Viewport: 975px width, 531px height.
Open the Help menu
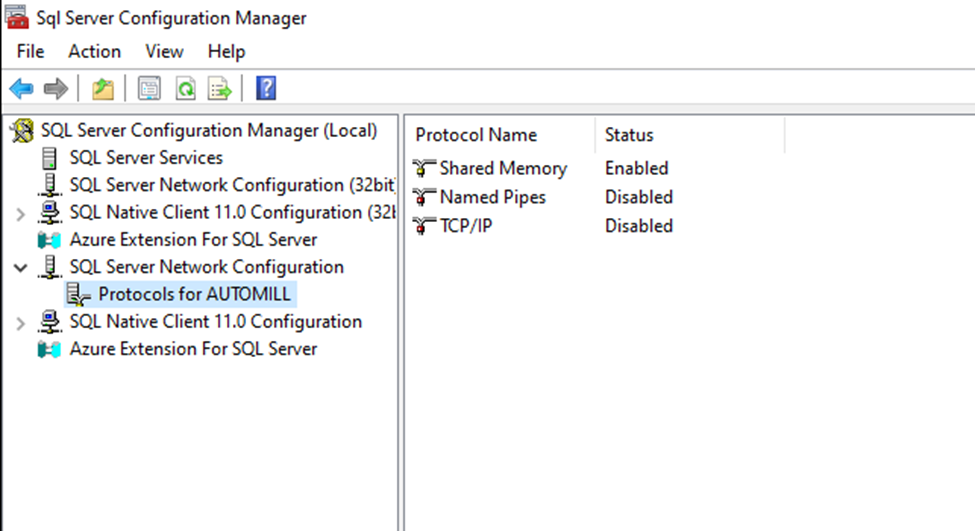[x=226, y=52]
